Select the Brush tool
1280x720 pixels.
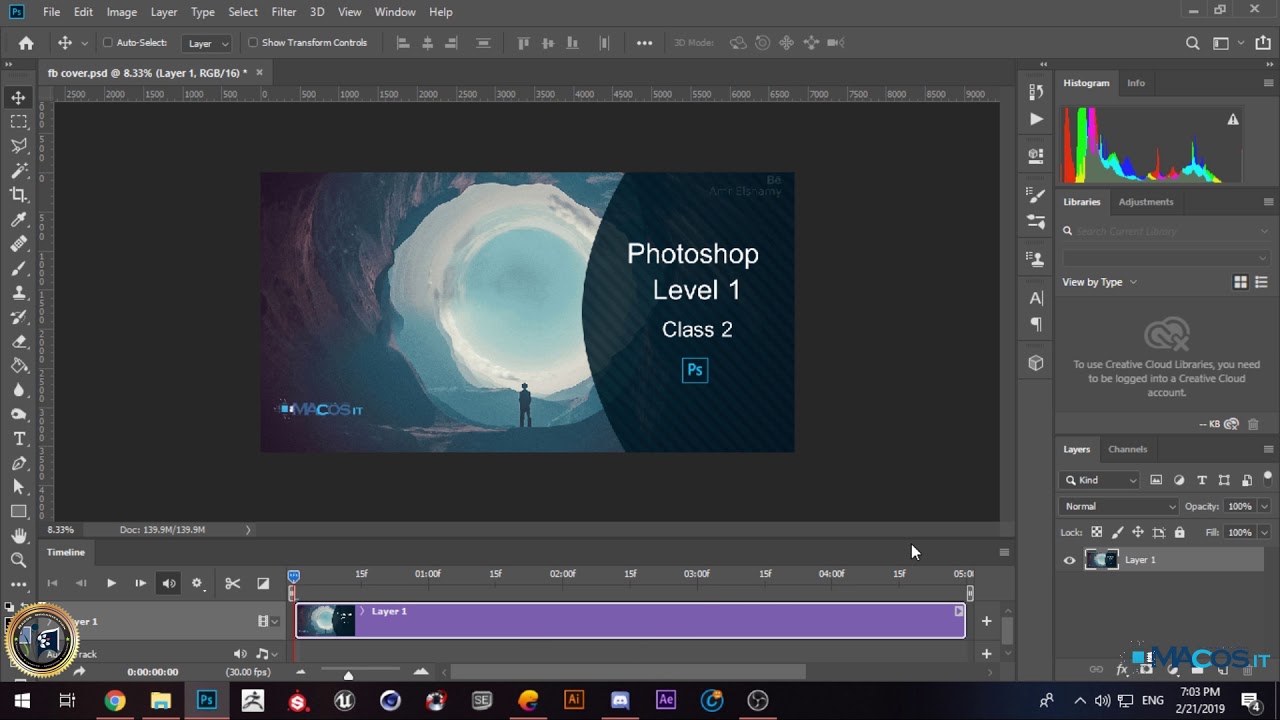19,268
